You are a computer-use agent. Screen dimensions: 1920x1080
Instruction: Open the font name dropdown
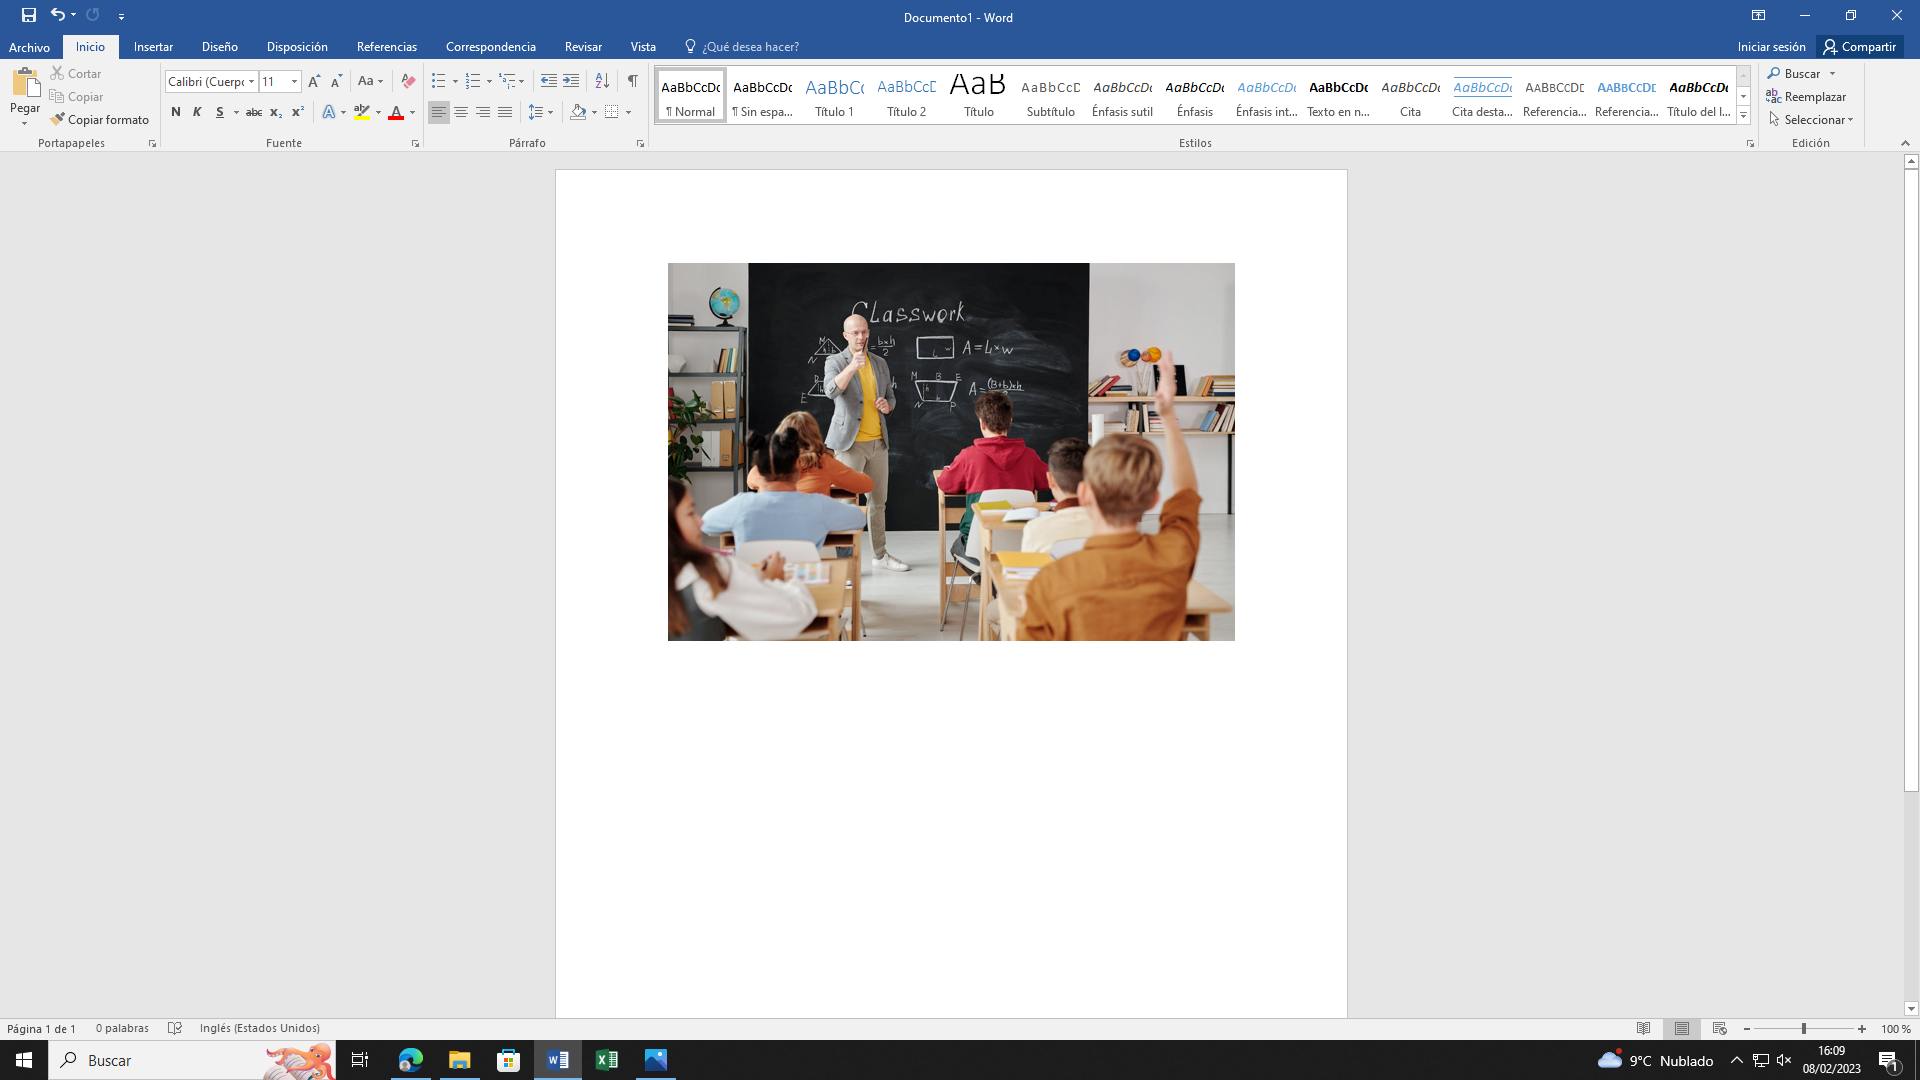pyautogui.click(x=251, y=82)
